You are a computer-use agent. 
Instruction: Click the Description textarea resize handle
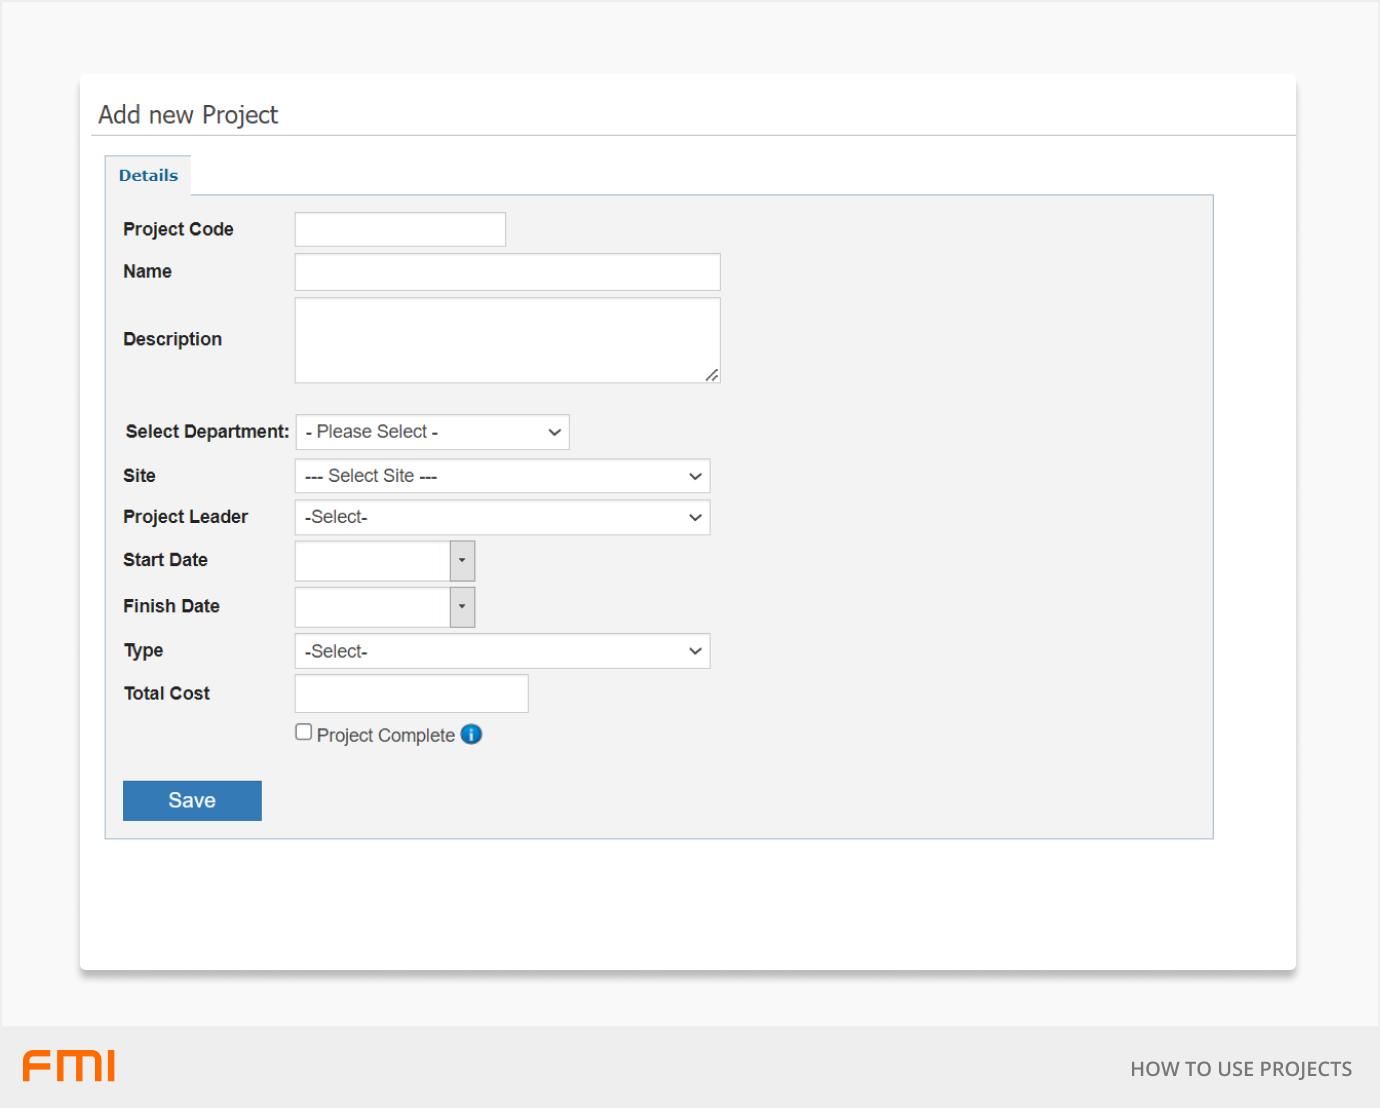(711, 375)
